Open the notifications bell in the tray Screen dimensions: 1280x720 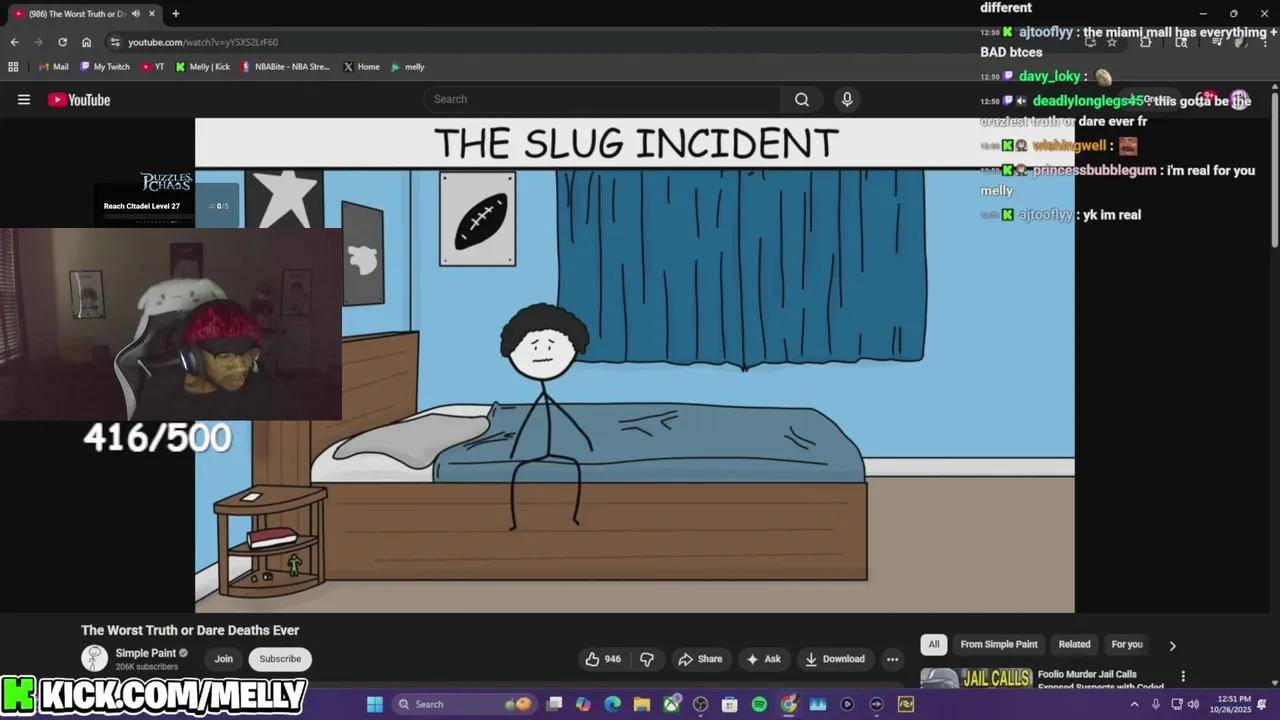1262,704
